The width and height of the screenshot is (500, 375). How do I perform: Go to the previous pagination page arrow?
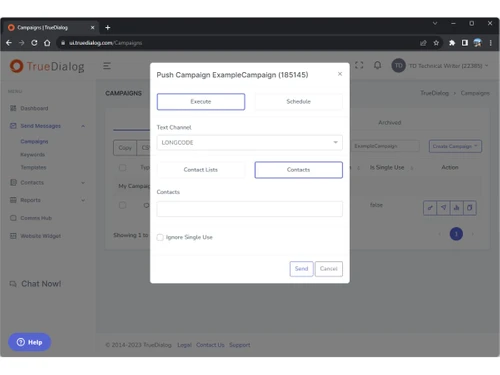[x=440, y=234]
